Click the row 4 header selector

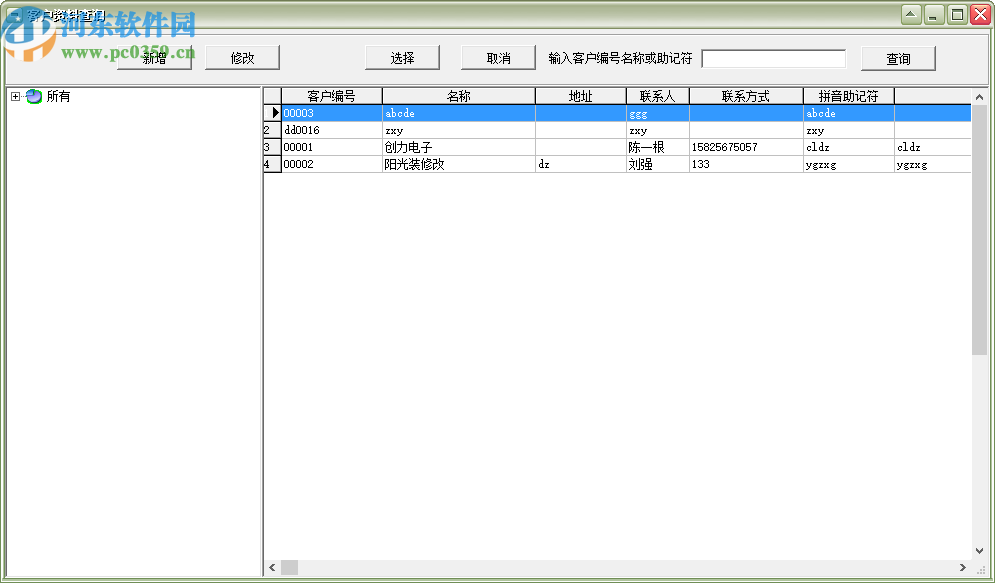tap(272, 164)
